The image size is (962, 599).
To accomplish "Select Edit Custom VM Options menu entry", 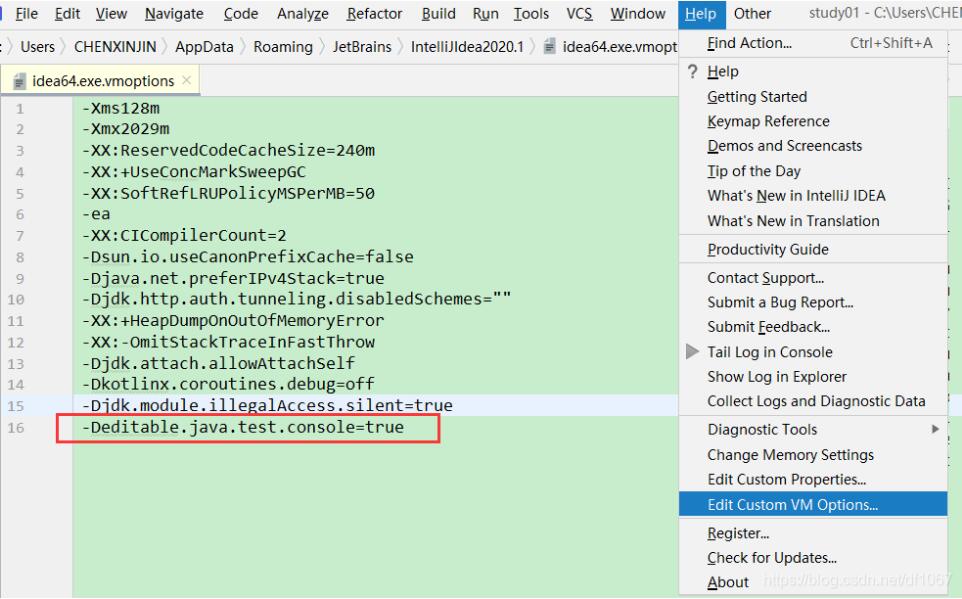I will [x=792, y=505].
